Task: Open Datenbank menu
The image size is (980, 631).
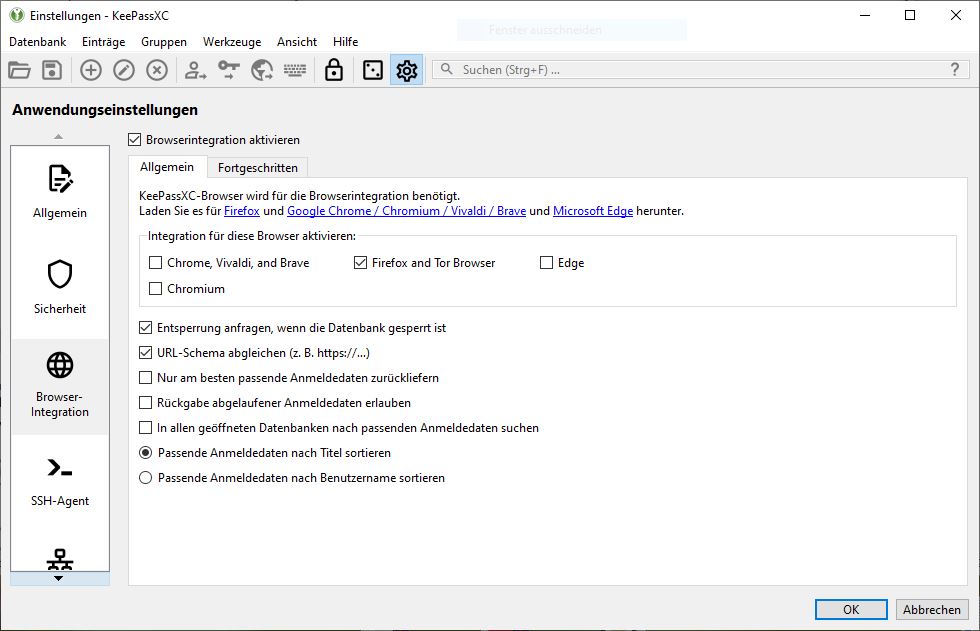Action: 38,42
